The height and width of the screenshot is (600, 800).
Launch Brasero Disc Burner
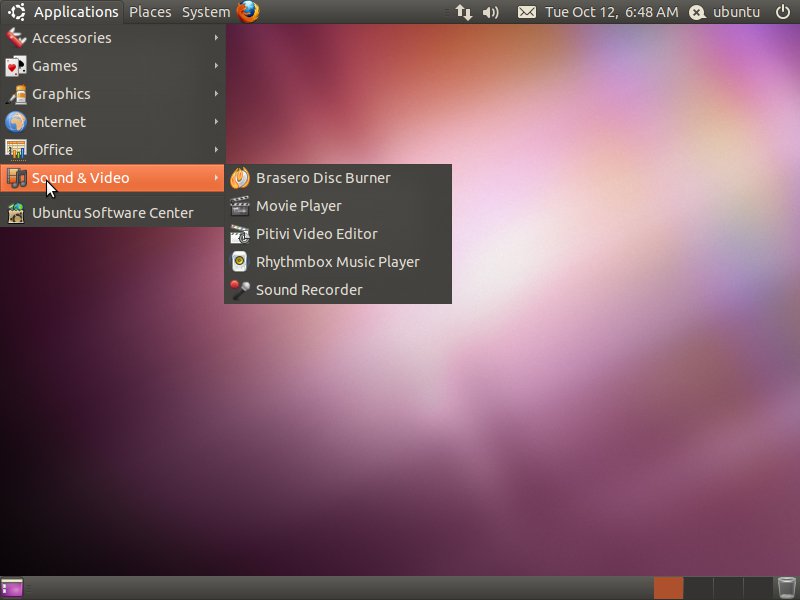click(x=338, y=178)
